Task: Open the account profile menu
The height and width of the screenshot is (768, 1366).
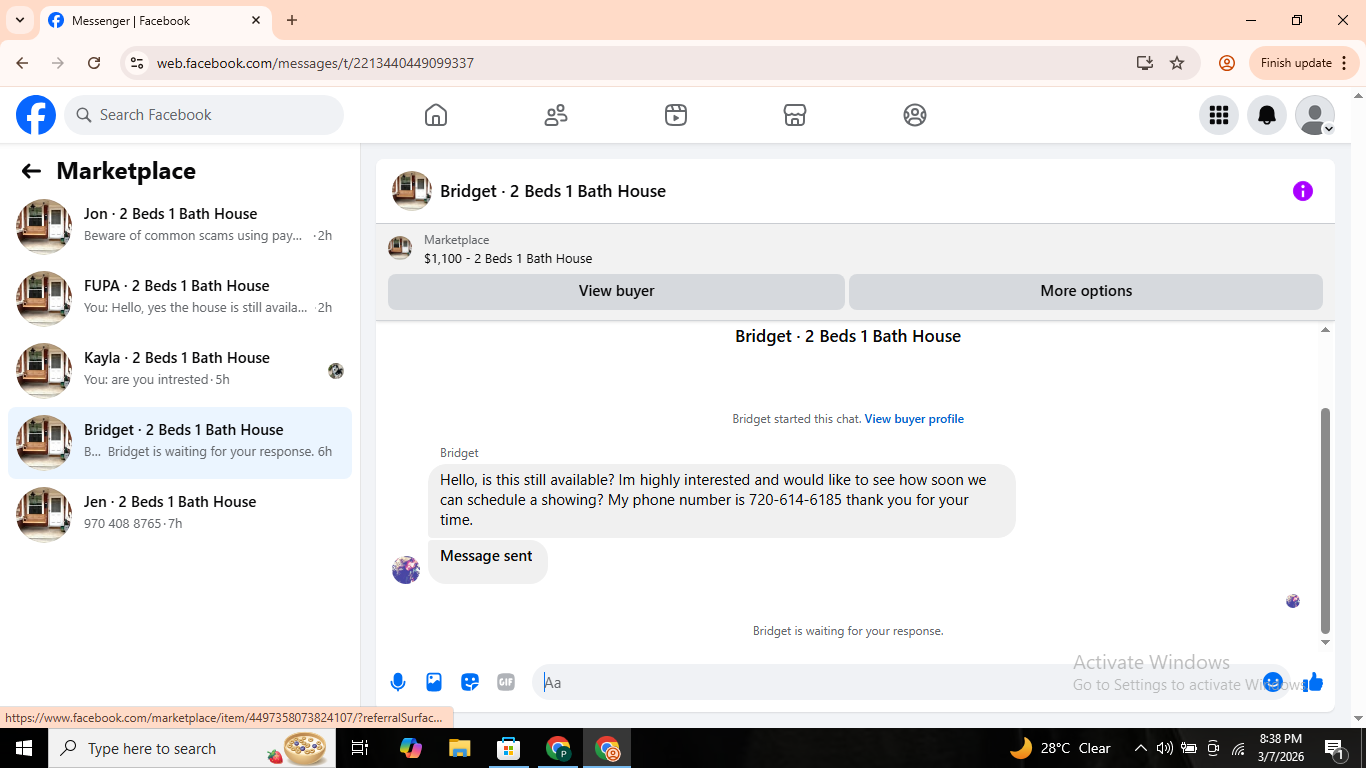Action: (x=1315, y=115)
